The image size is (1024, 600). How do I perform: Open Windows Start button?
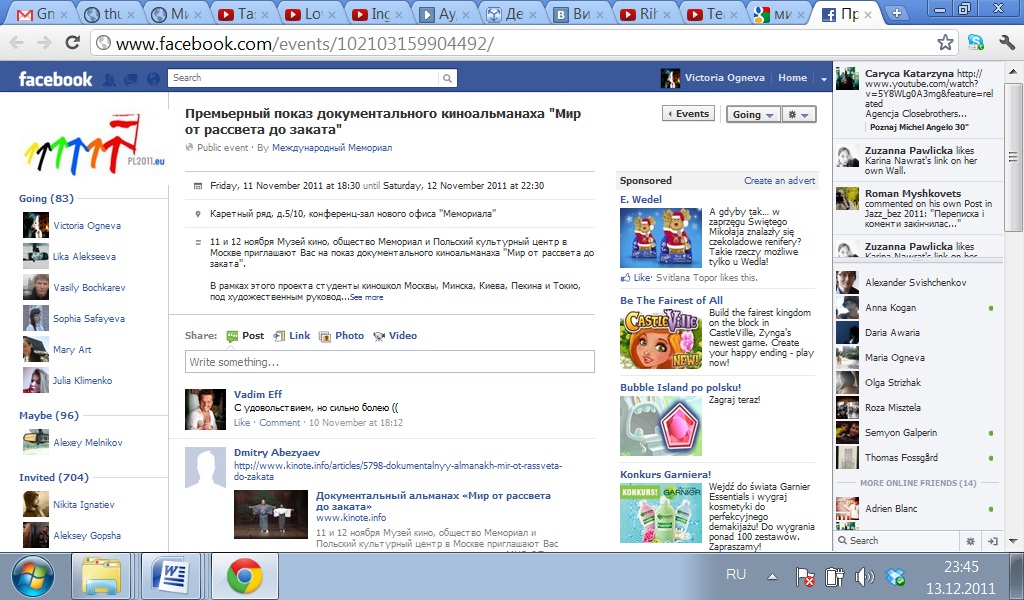pos(33,576)
